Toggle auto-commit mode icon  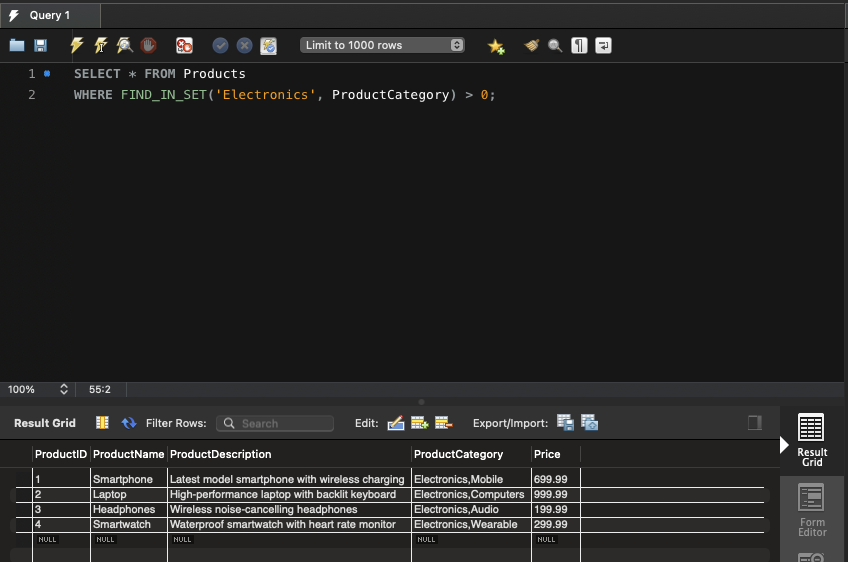268,45
